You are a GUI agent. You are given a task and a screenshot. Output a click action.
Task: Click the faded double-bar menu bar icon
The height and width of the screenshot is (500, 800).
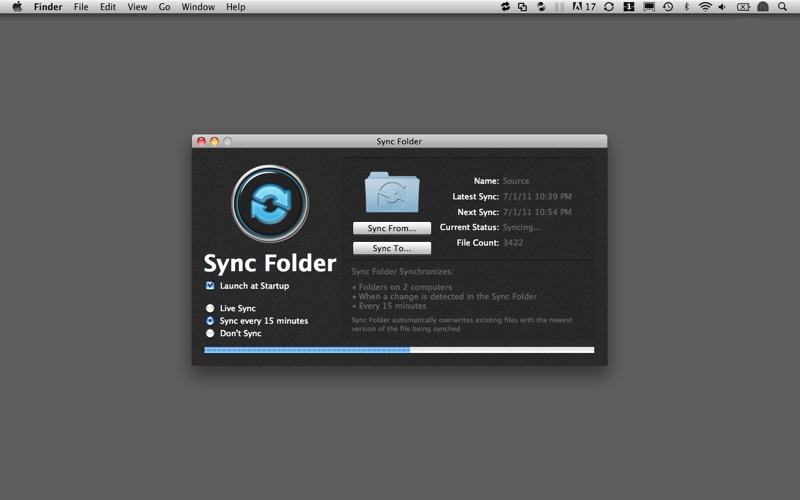click(560, 7)
